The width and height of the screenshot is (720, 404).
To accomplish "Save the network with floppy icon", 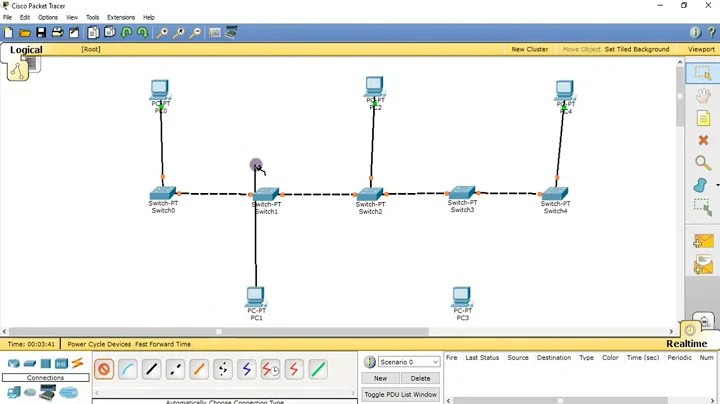I will point(41,33).
